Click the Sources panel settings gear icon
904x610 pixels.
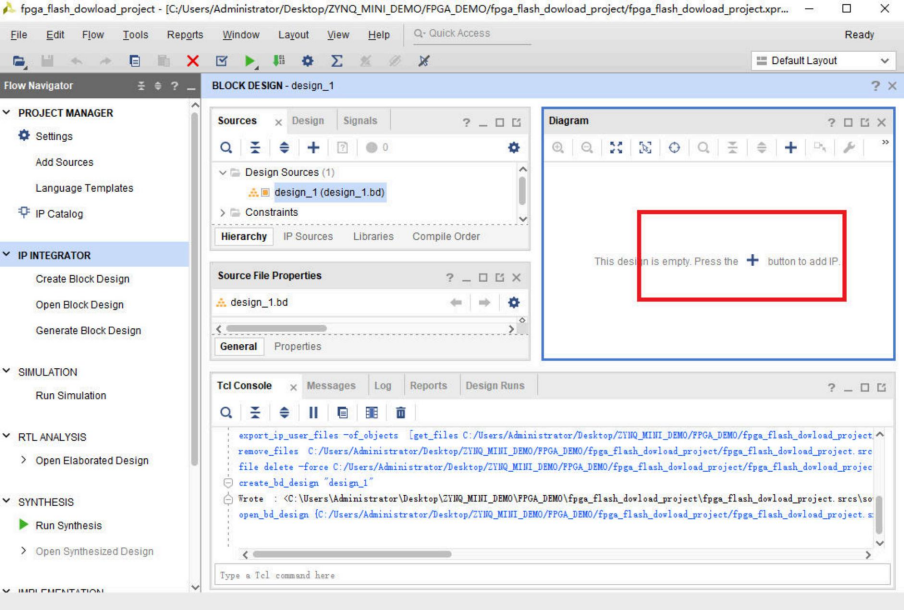click(514, 147)
